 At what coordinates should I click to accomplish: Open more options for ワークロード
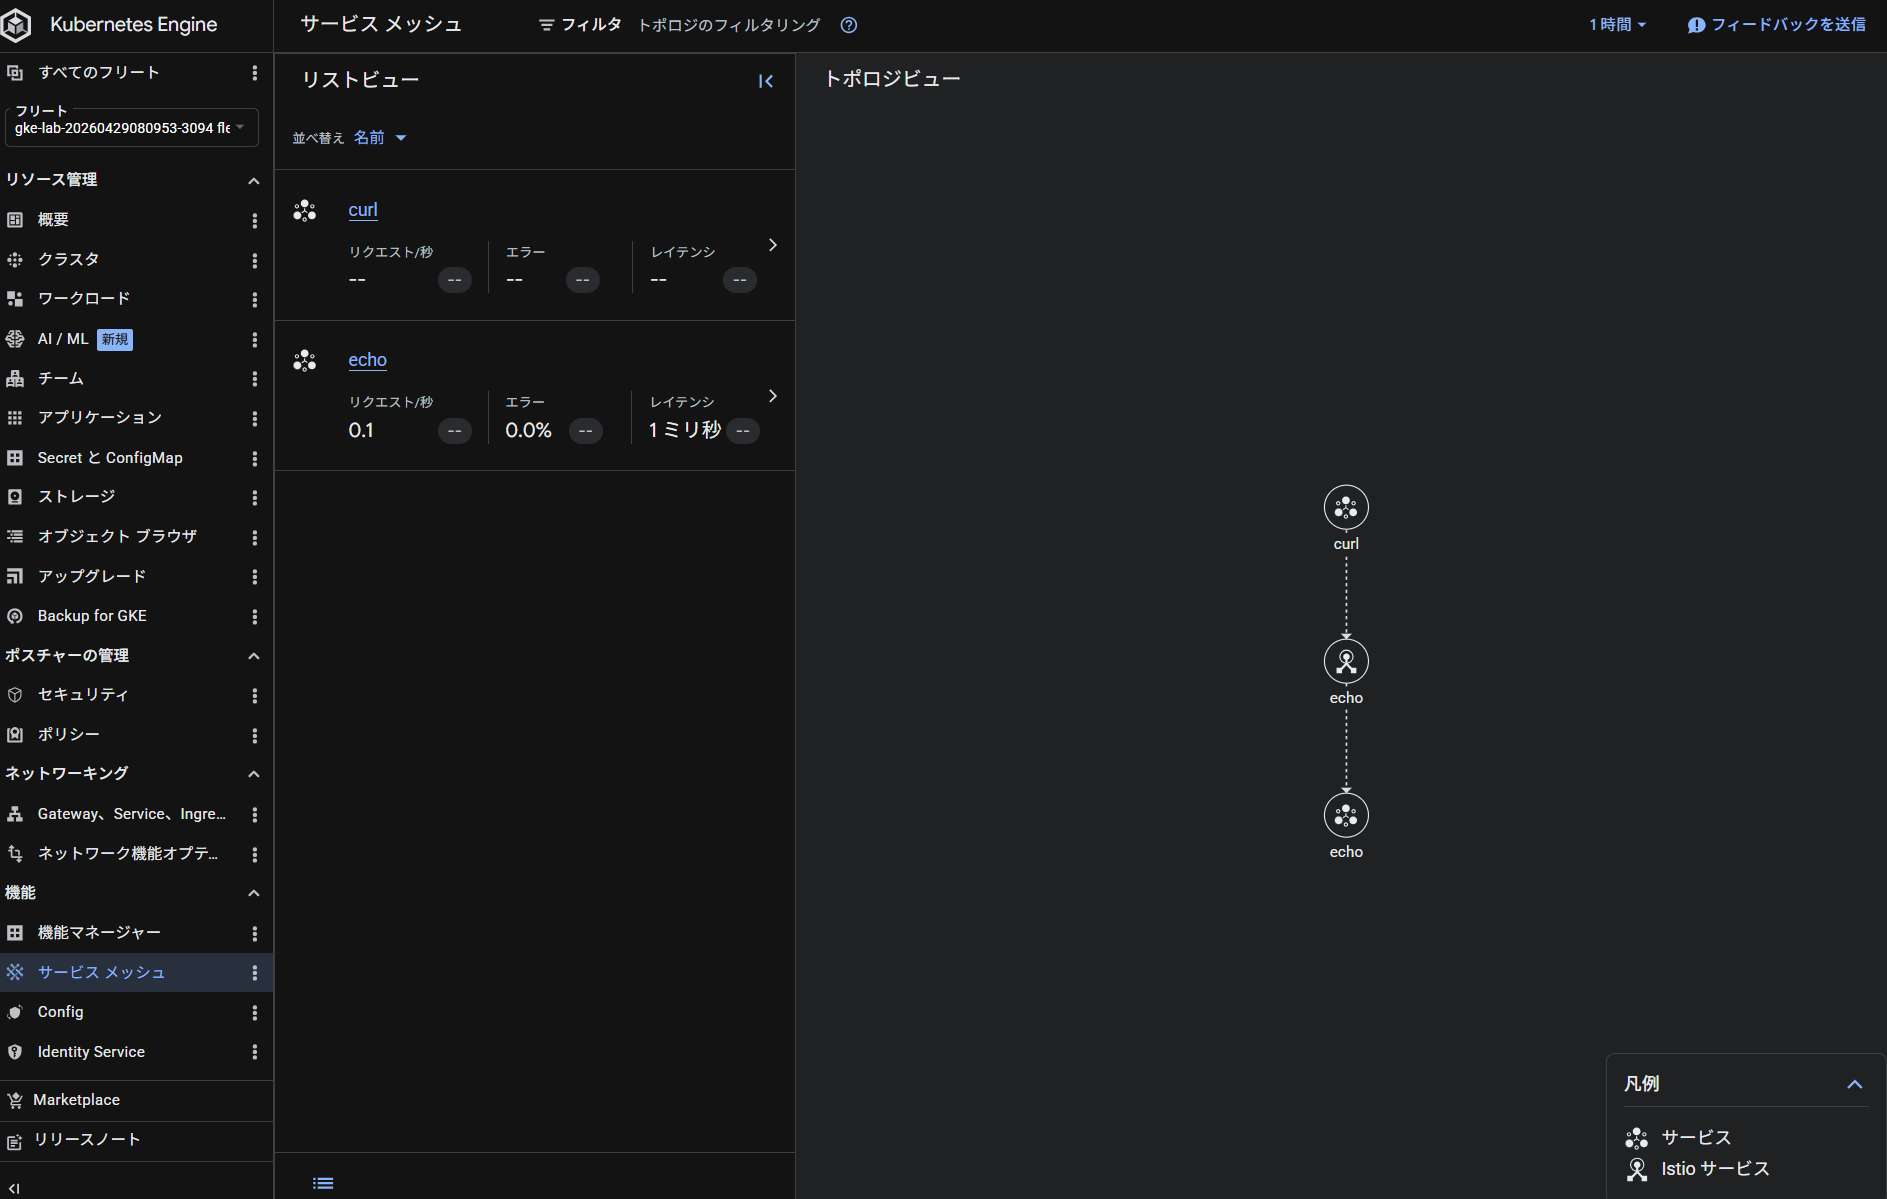coord(255,299)
